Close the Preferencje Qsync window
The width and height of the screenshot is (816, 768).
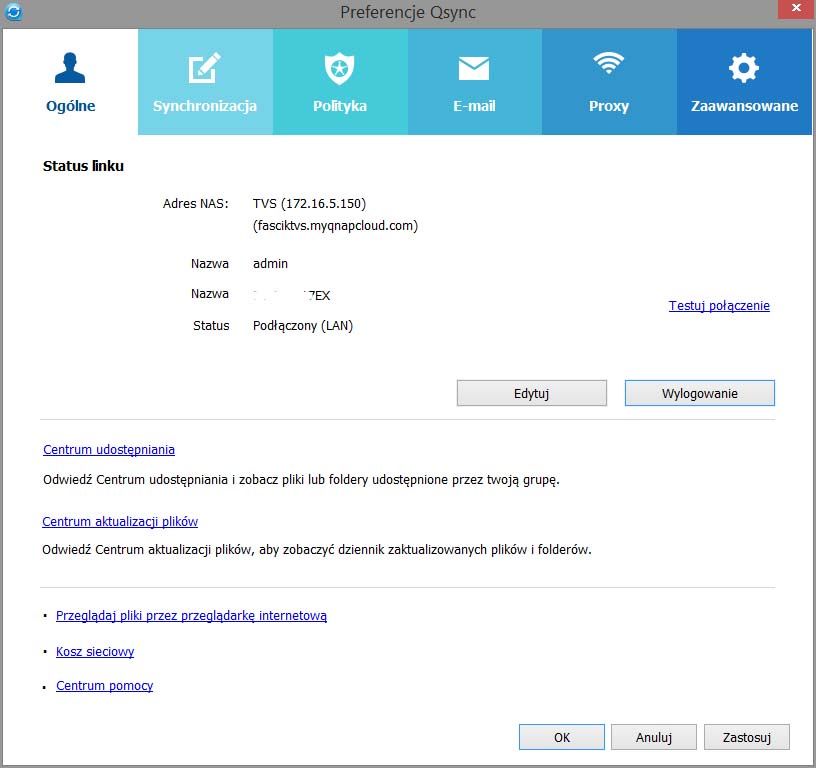click(796, 8)
